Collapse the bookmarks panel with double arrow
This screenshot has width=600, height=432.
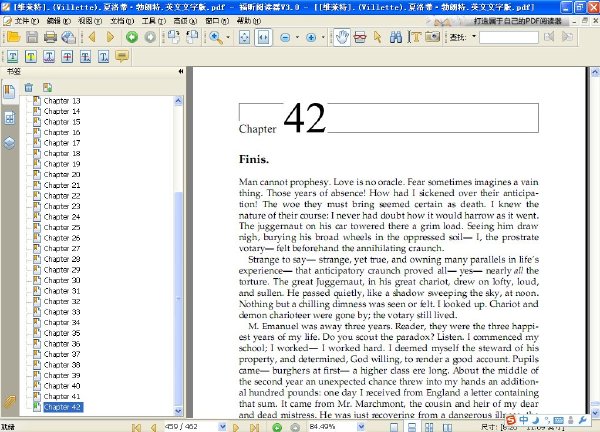[x=181, y=71]
